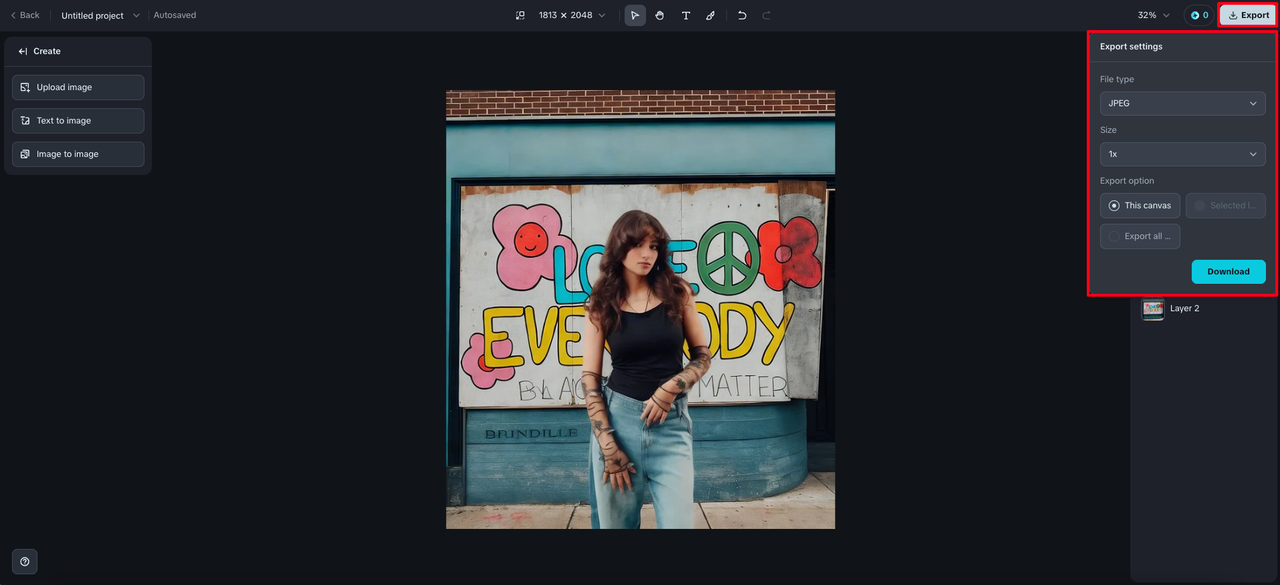The image size is (1280, 585).
Task: Select This canvas export option
Action: (1140, 205)
